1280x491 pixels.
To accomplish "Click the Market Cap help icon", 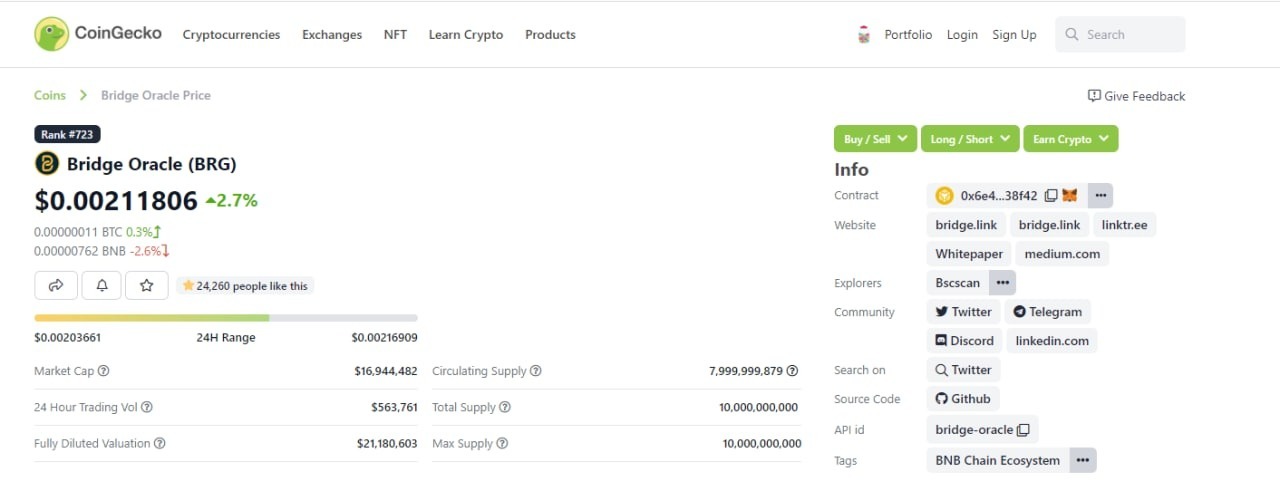I will pos(104,371).
